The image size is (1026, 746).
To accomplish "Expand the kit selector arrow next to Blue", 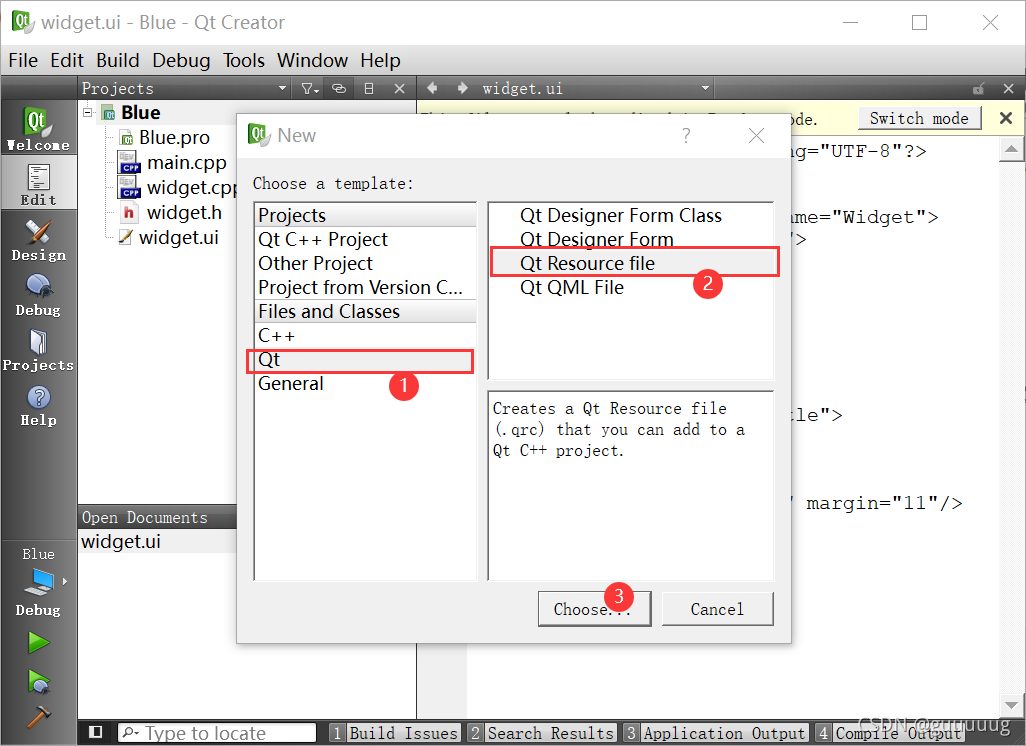I will pyautogui.click(x=65, y=581).
